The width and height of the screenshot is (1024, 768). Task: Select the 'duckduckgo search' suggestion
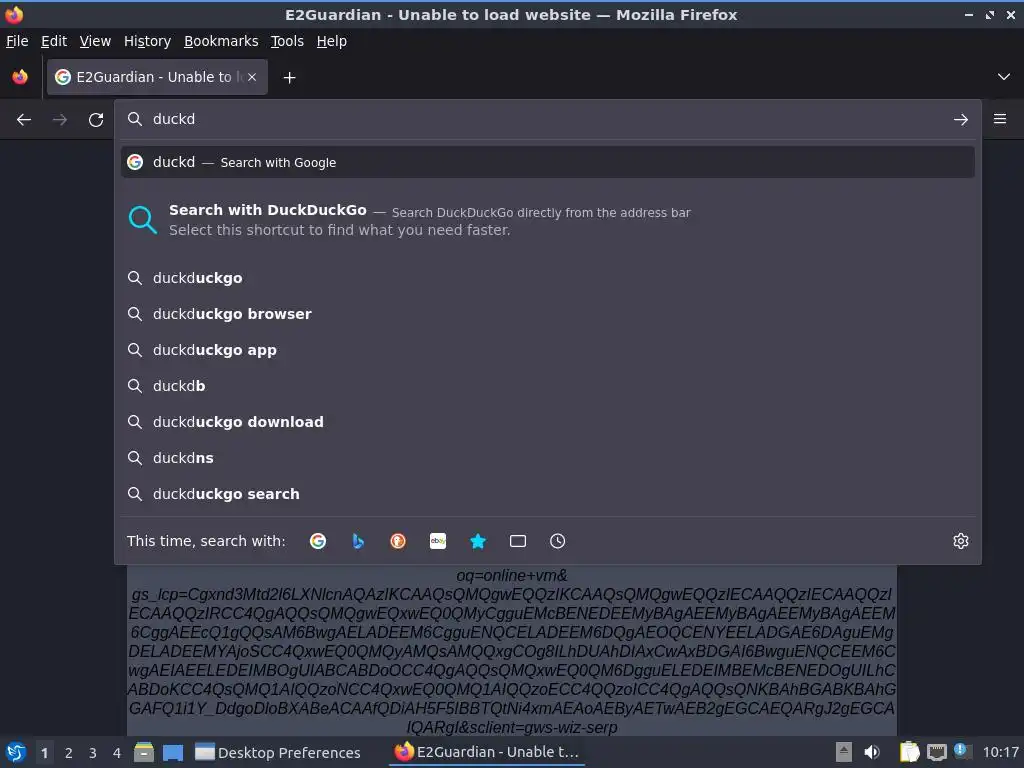click(548, 494)
